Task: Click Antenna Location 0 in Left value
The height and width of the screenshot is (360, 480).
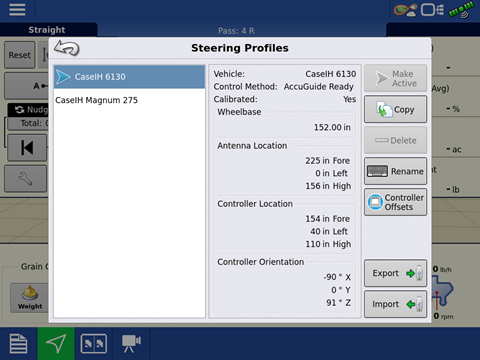Action: (331, 173)
